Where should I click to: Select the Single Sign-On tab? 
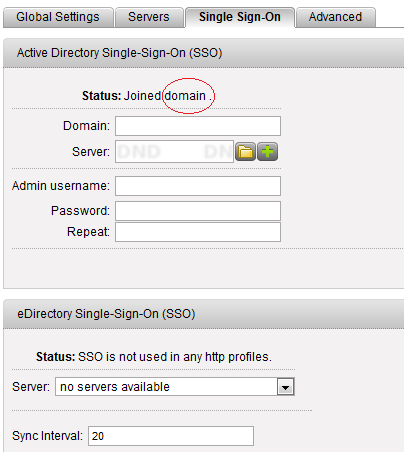(x=240, y=17)
